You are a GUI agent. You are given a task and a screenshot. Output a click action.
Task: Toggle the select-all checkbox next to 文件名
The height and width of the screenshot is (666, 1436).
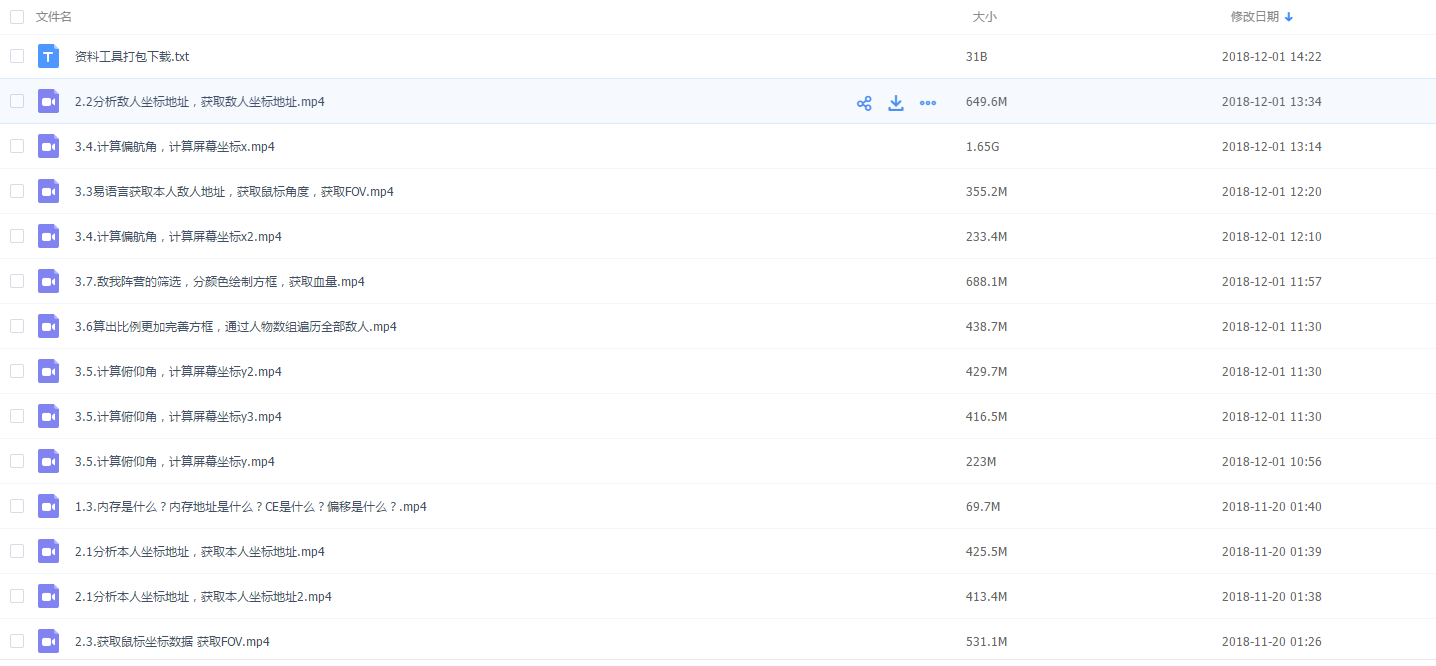(x=17, y=17)
